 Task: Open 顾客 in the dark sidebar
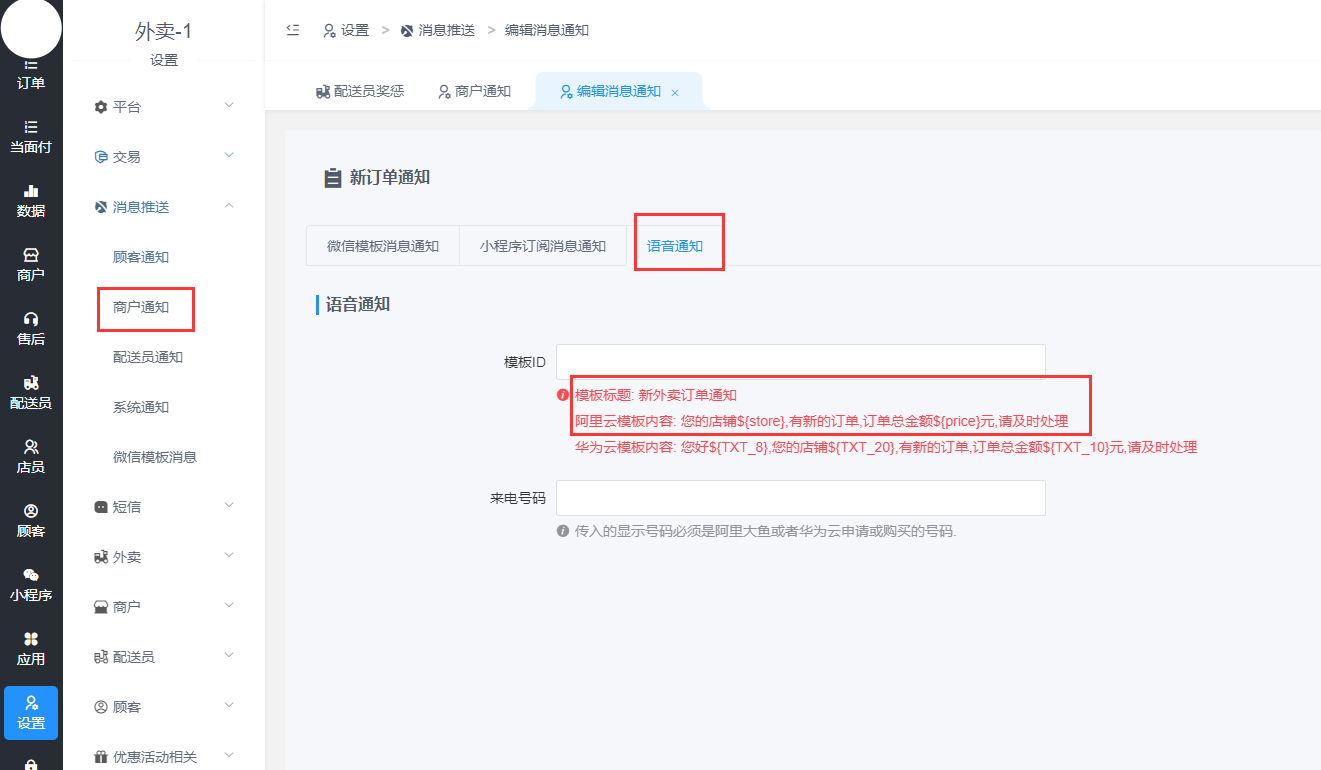tap(31, 521)
